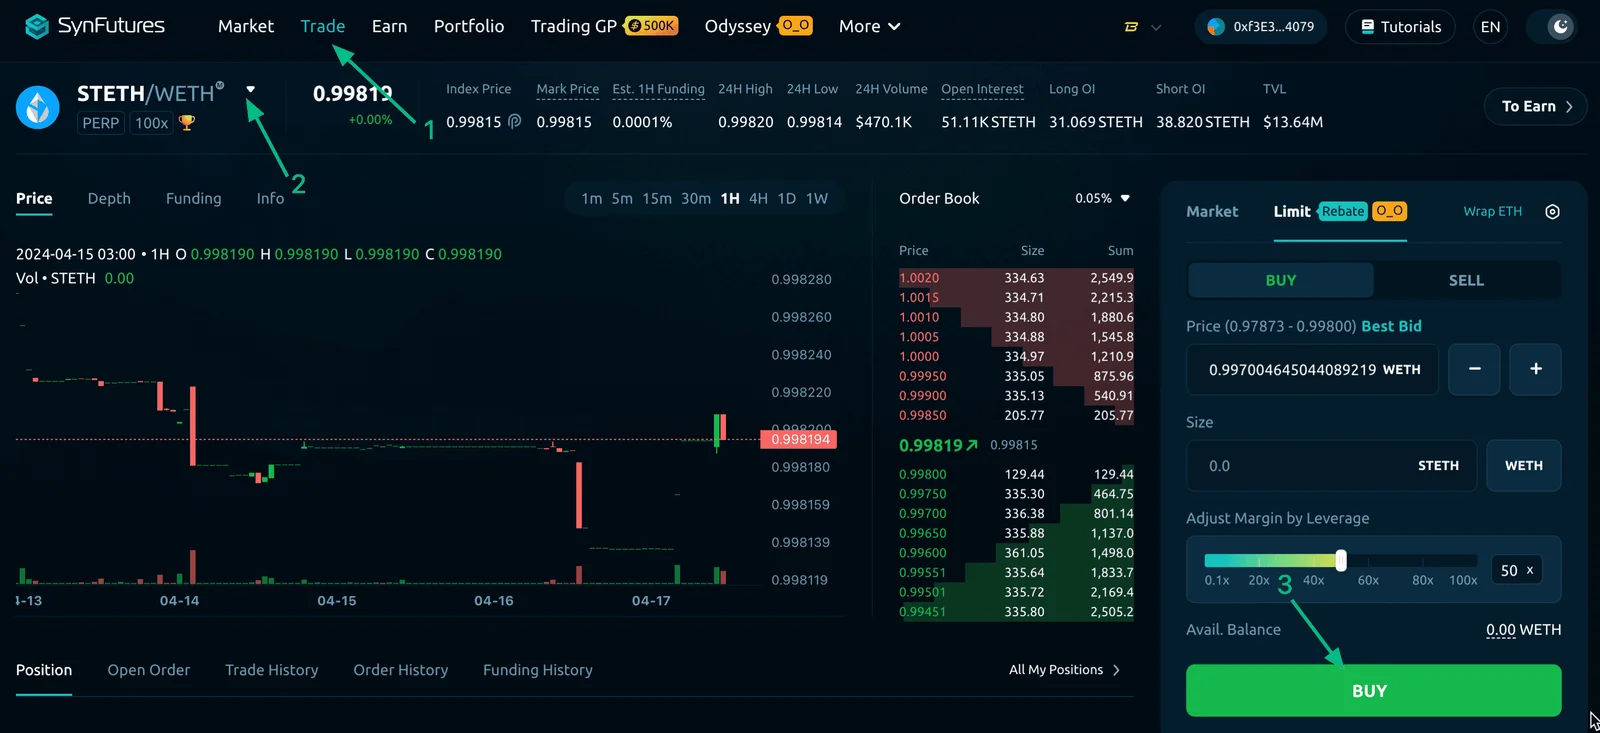Open Tutorials from the top bar
The image size is (1600, 733).
pyautogui.click(x=1400, y=27)
